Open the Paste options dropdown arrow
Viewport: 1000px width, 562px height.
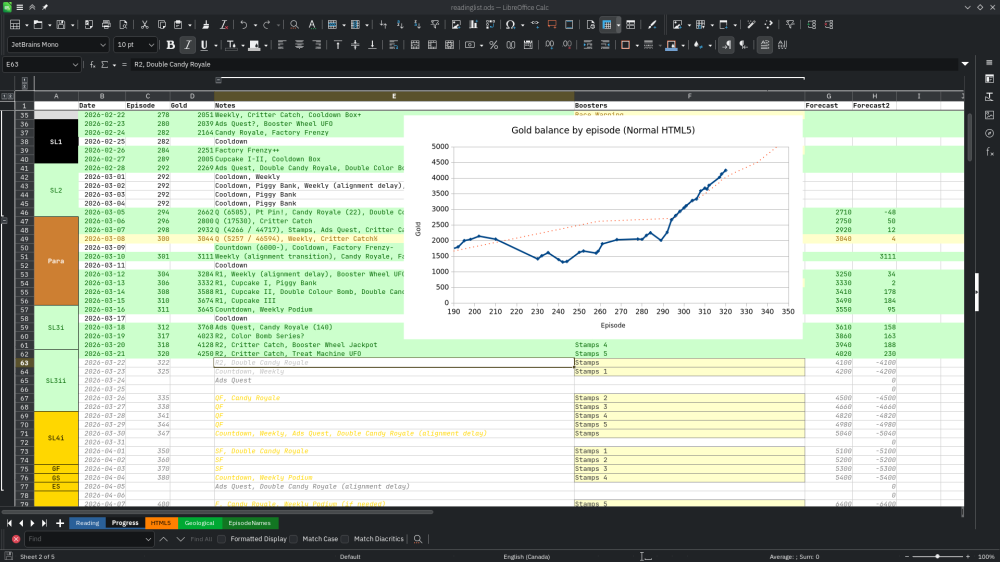pyautogui.click(x=190, y=25)
